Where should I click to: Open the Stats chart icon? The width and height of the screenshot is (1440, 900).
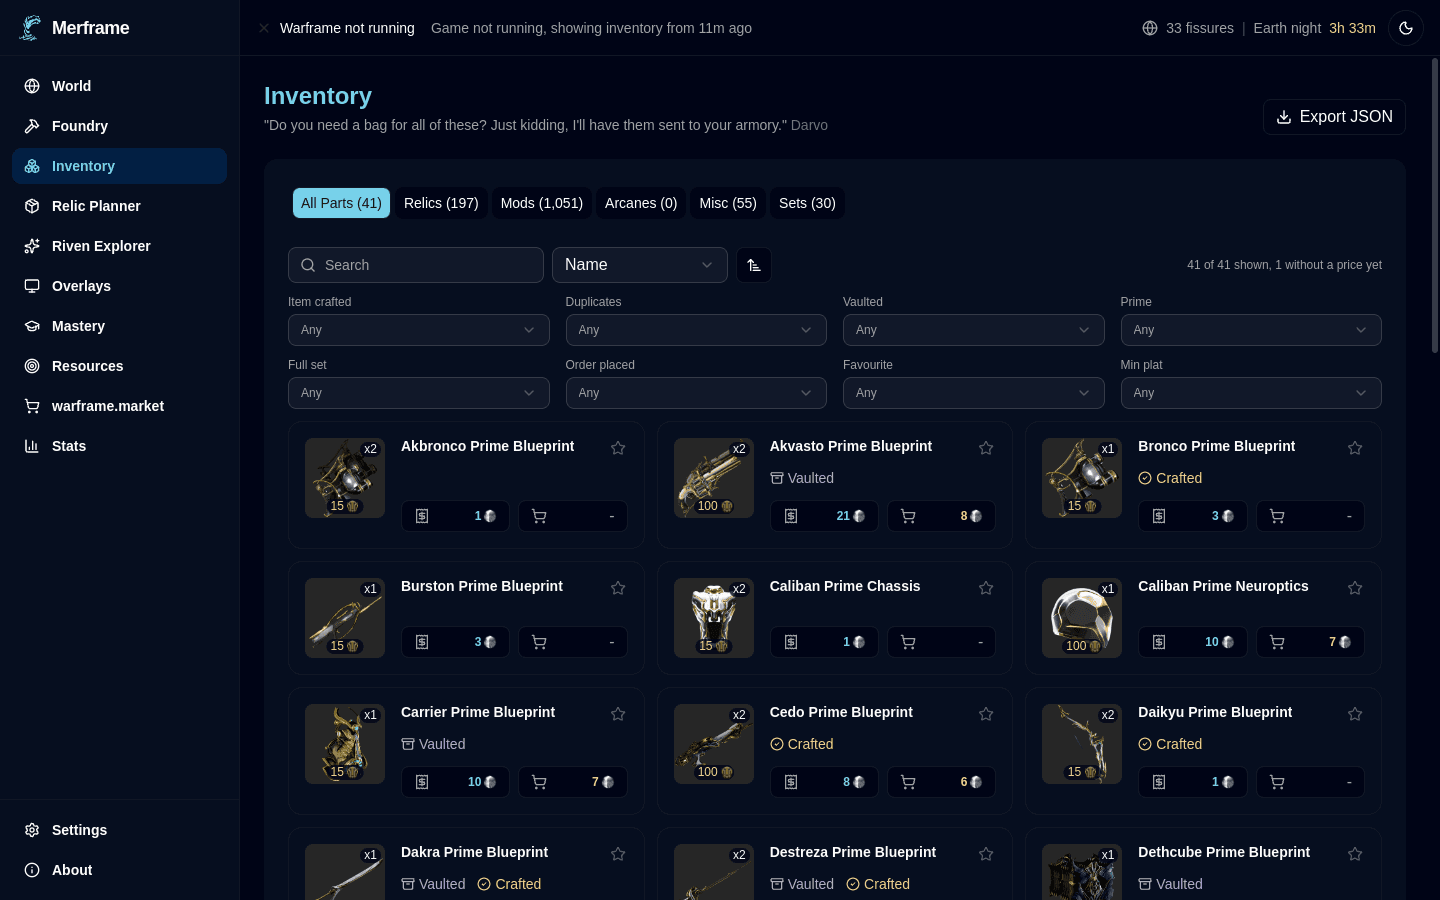[x=32, y=446]
